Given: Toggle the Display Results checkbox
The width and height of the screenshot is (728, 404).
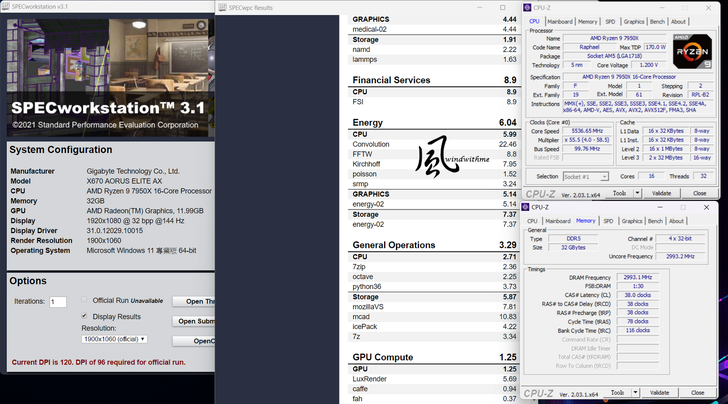Looking at the screenshot, I should pos(84,316).
